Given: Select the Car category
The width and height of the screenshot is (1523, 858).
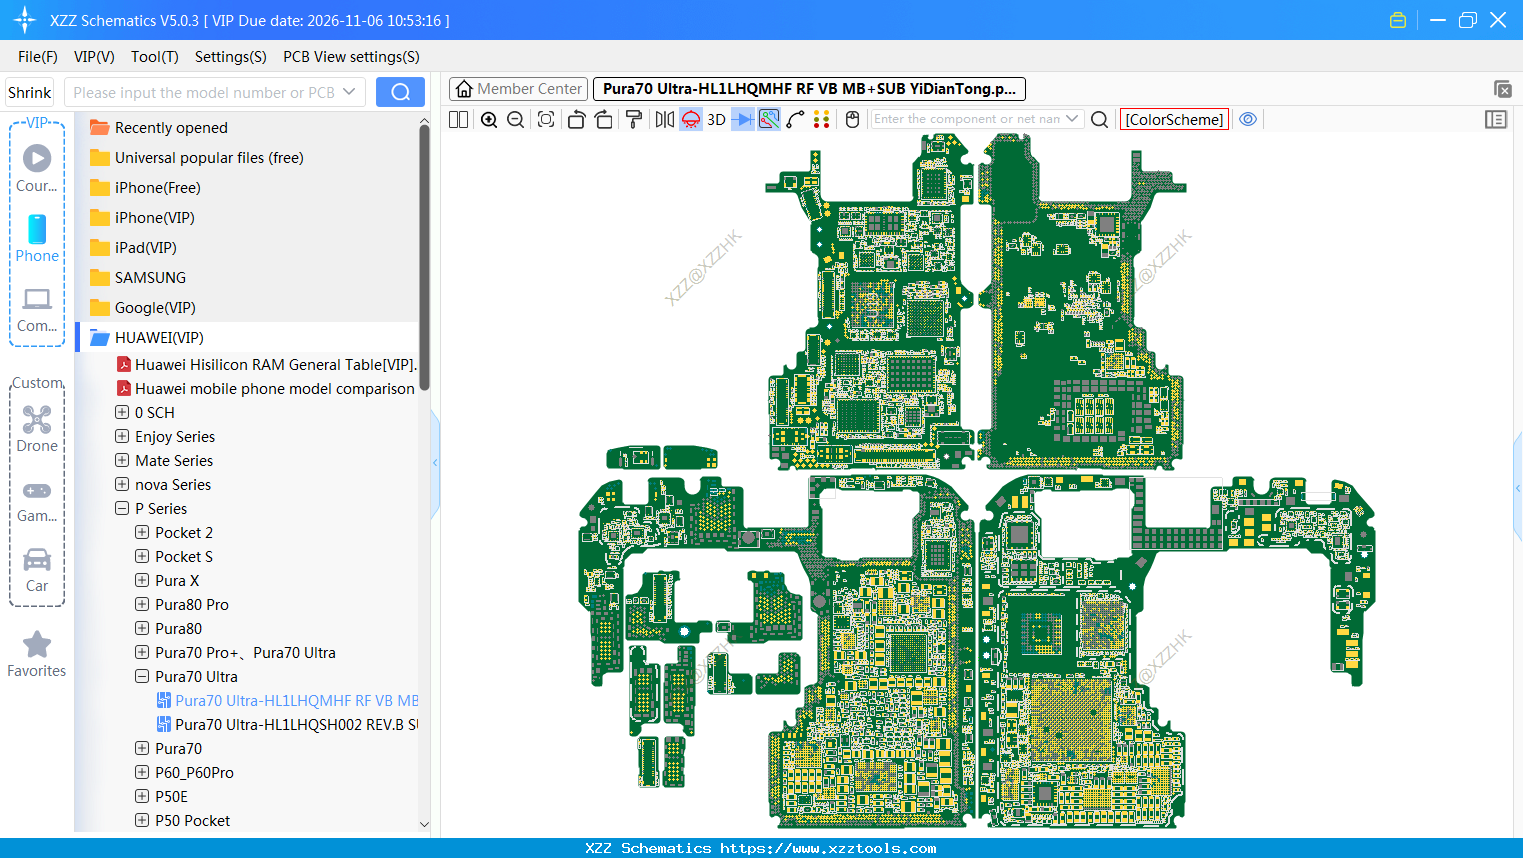Looking at the screenshot, I should (37, 569).
